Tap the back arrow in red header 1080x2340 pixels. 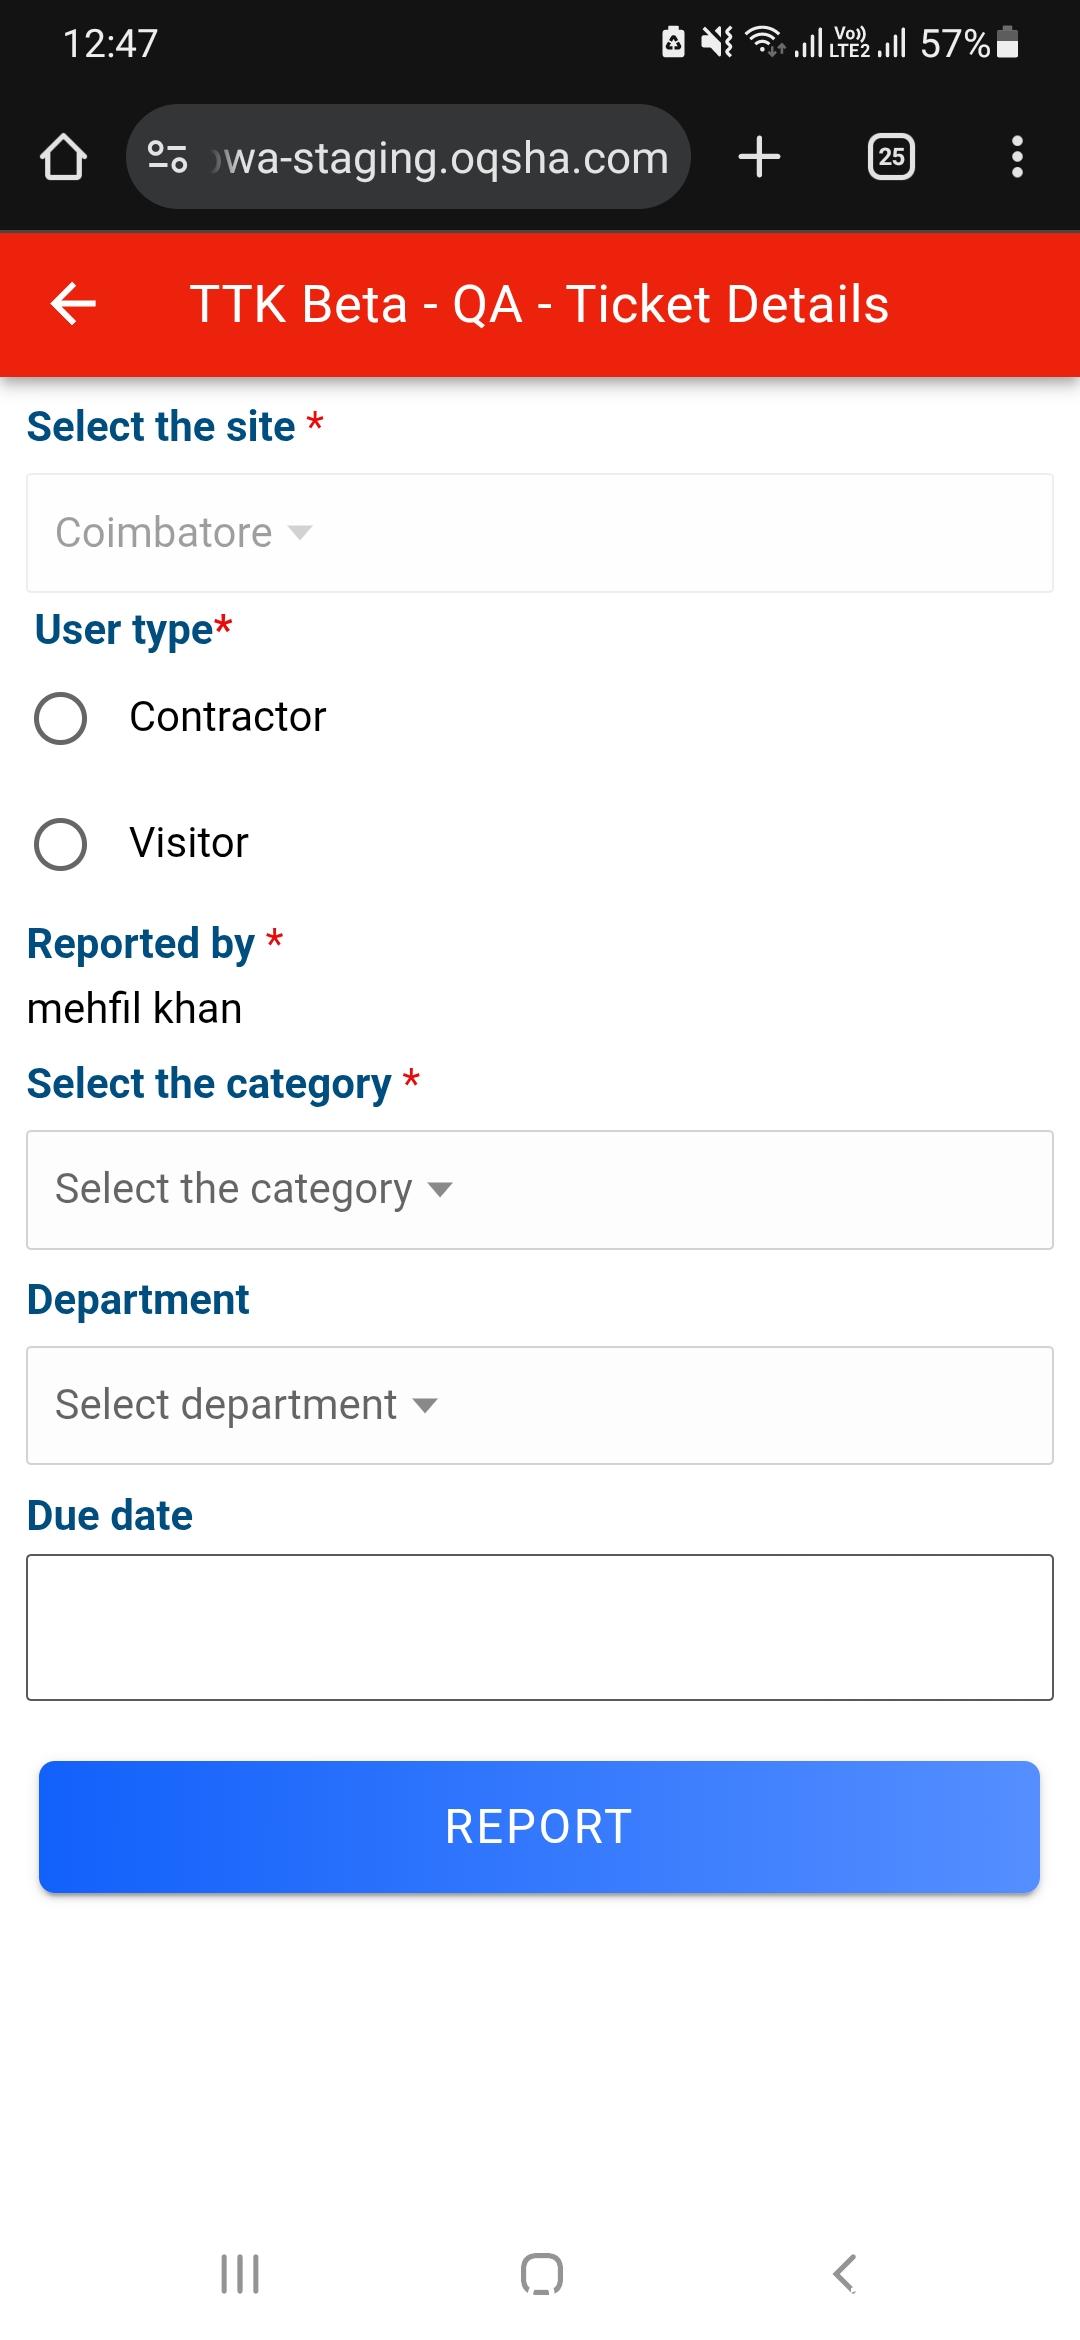73,304
